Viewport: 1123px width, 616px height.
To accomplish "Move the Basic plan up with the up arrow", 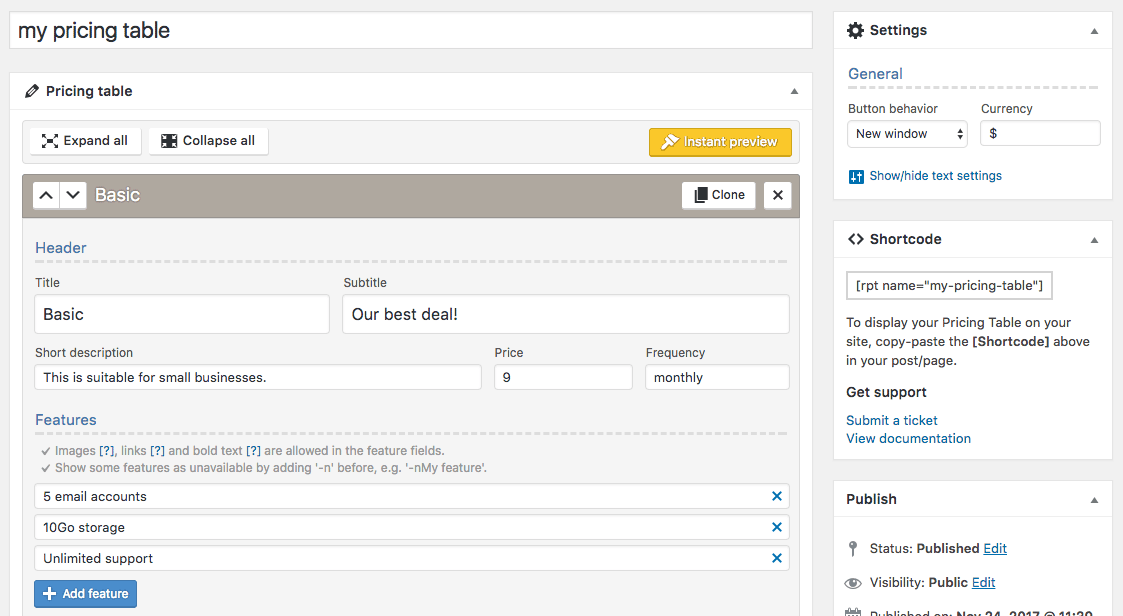I will click(46, 195).
